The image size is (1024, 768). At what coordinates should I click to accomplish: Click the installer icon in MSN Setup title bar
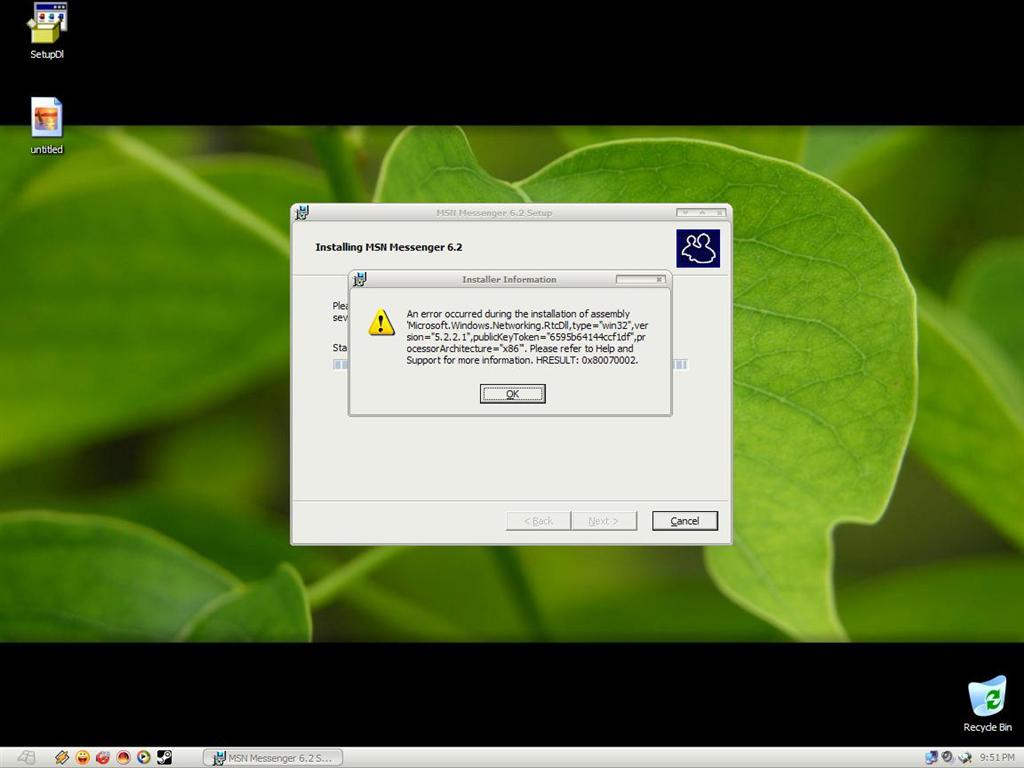tap(302, 212)
